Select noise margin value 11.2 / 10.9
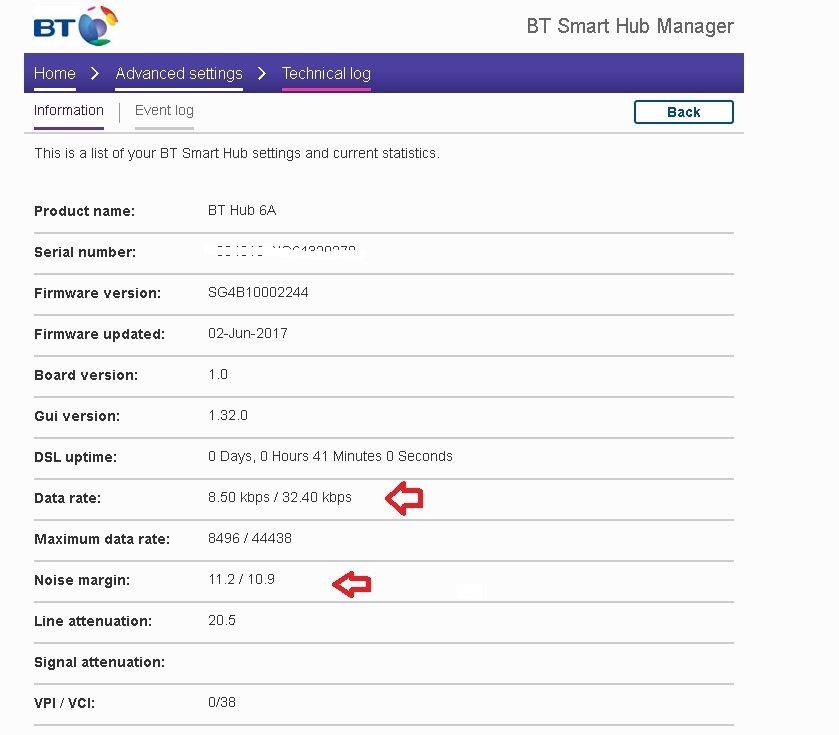Viewport: 839px width, 735px height. click(241, 579)
